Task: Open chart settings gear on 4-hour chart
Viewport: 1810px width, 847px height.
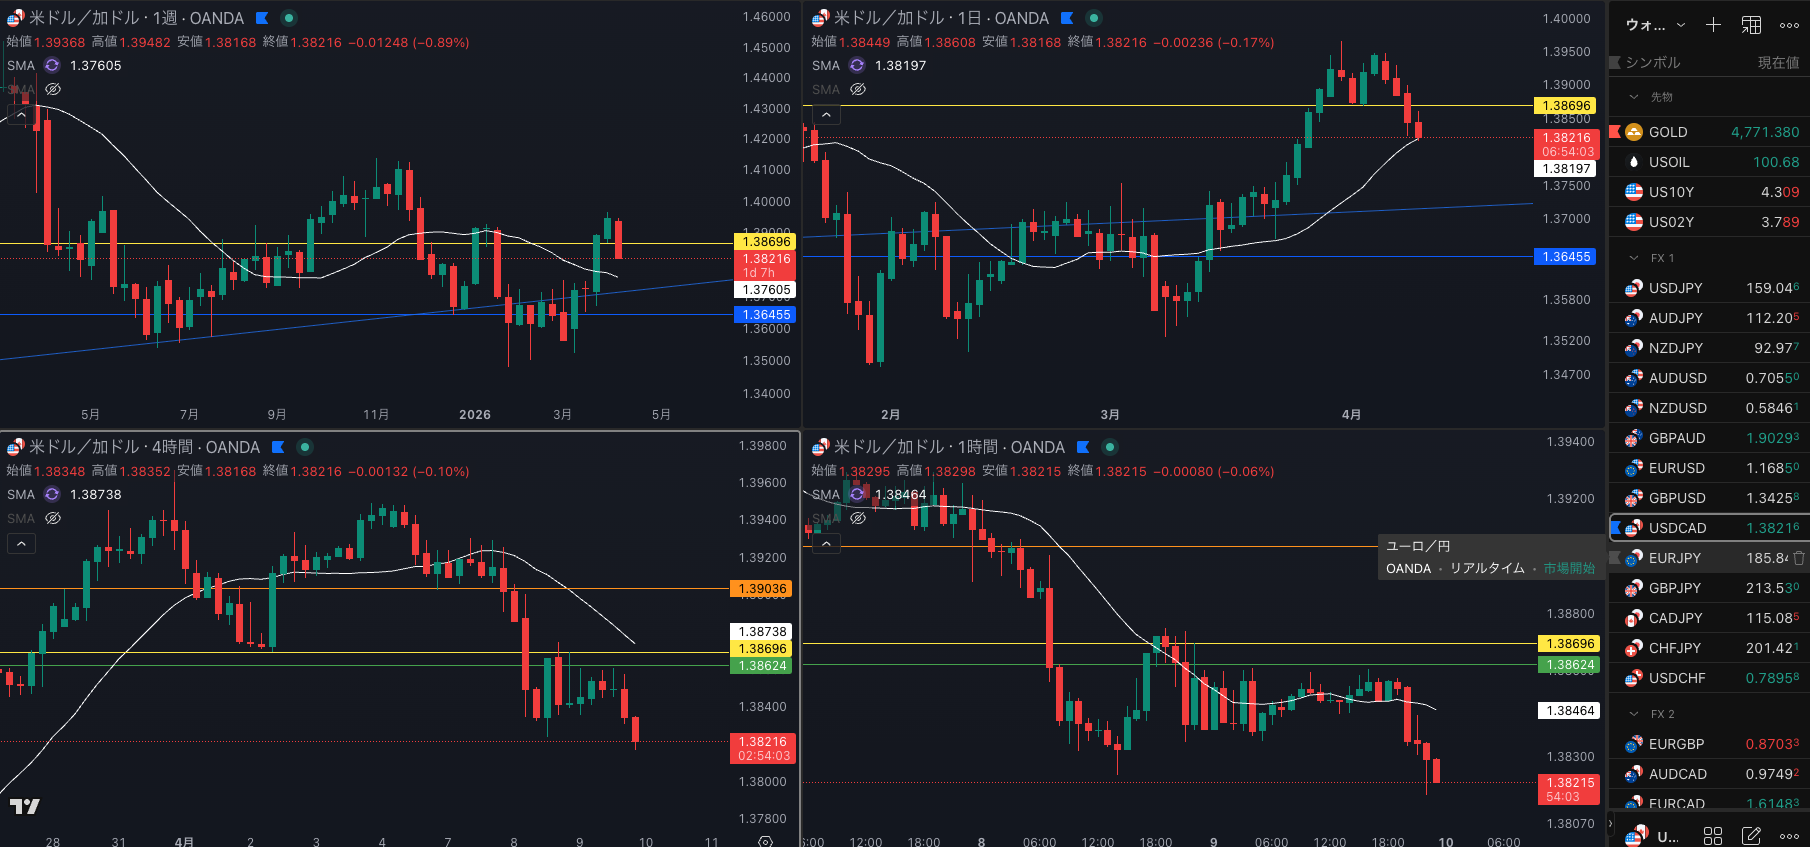Action: click(x=765, y=841)
